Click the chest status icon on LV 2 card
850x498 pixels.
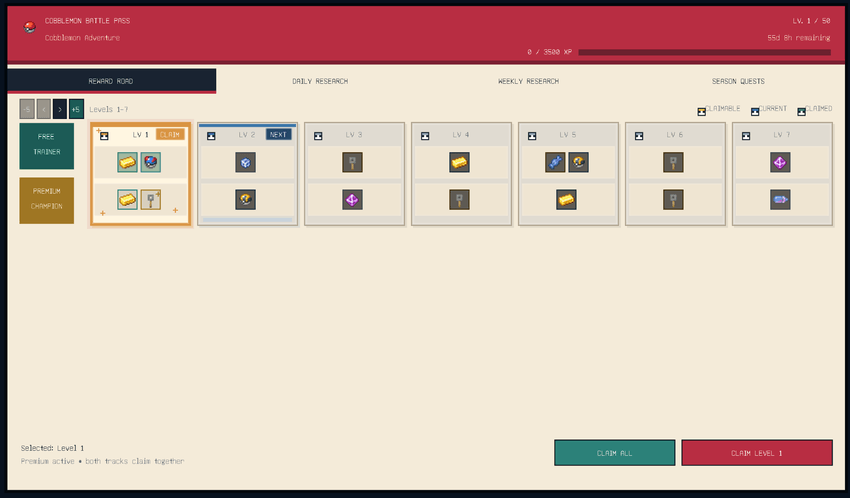pos(211,136)
